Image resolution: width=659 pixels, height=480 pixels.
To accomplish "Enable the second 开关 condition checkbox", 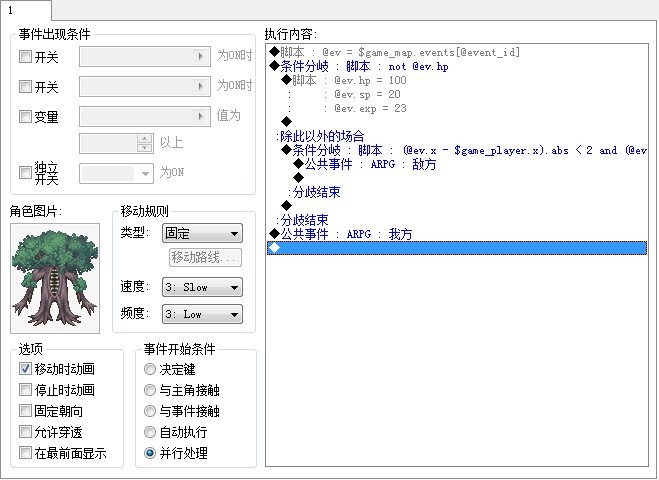I will [x=25, y=87].
